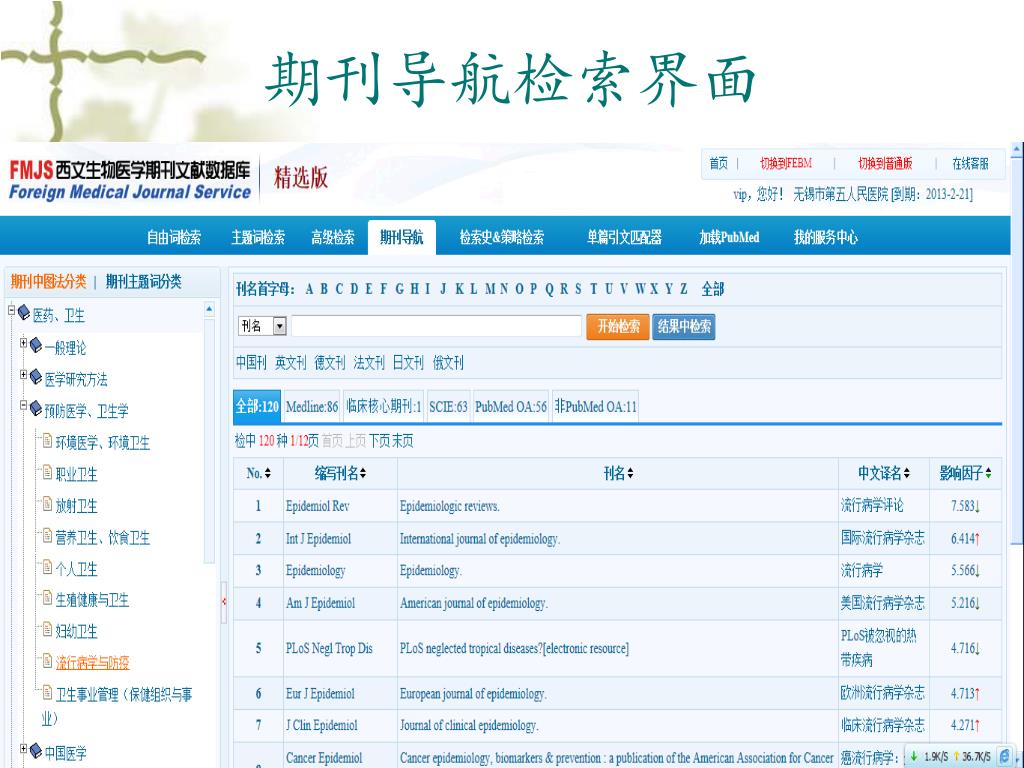1024x768 pixels.
Task: Click page icon beside 个人卫生
Action: [x=47, y=567]
